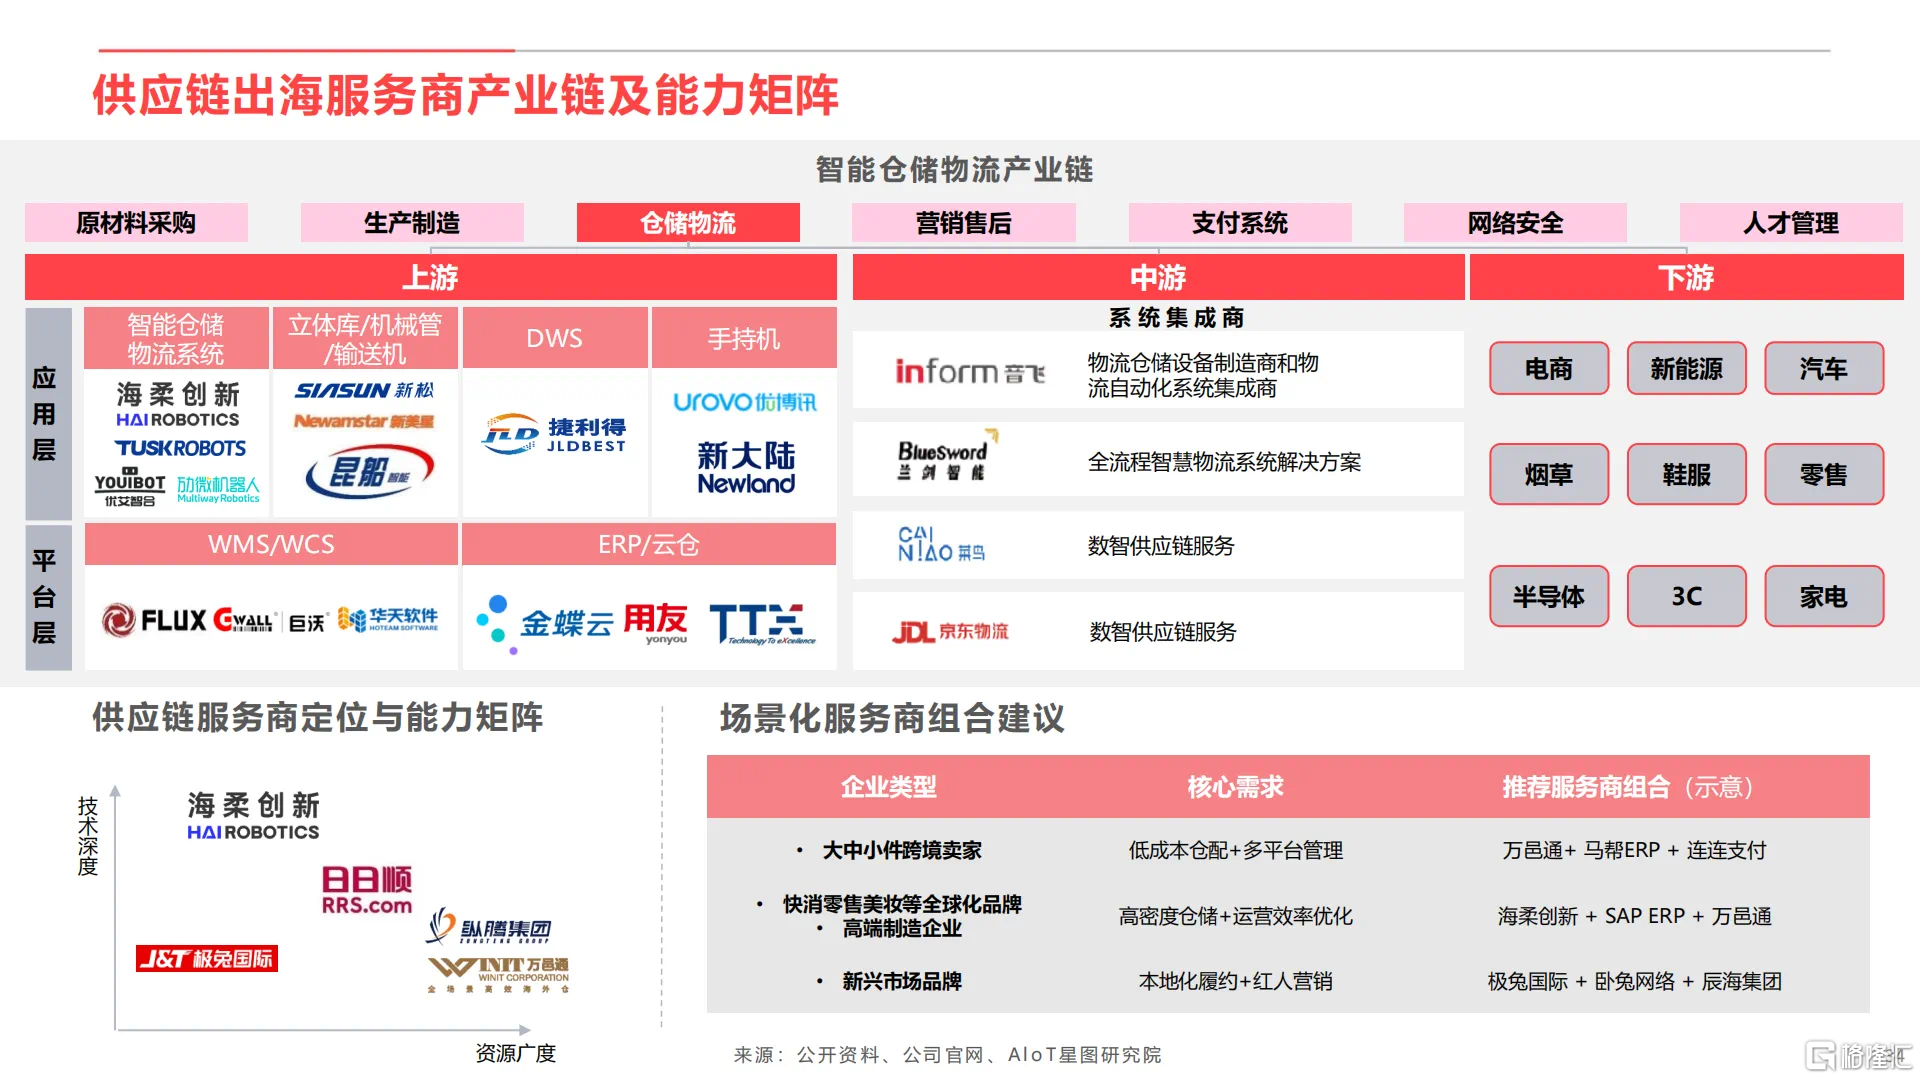Click the 智能仓储物流系统 column header
Viewport: 1920px width, 1080px height.
[176, 339]
